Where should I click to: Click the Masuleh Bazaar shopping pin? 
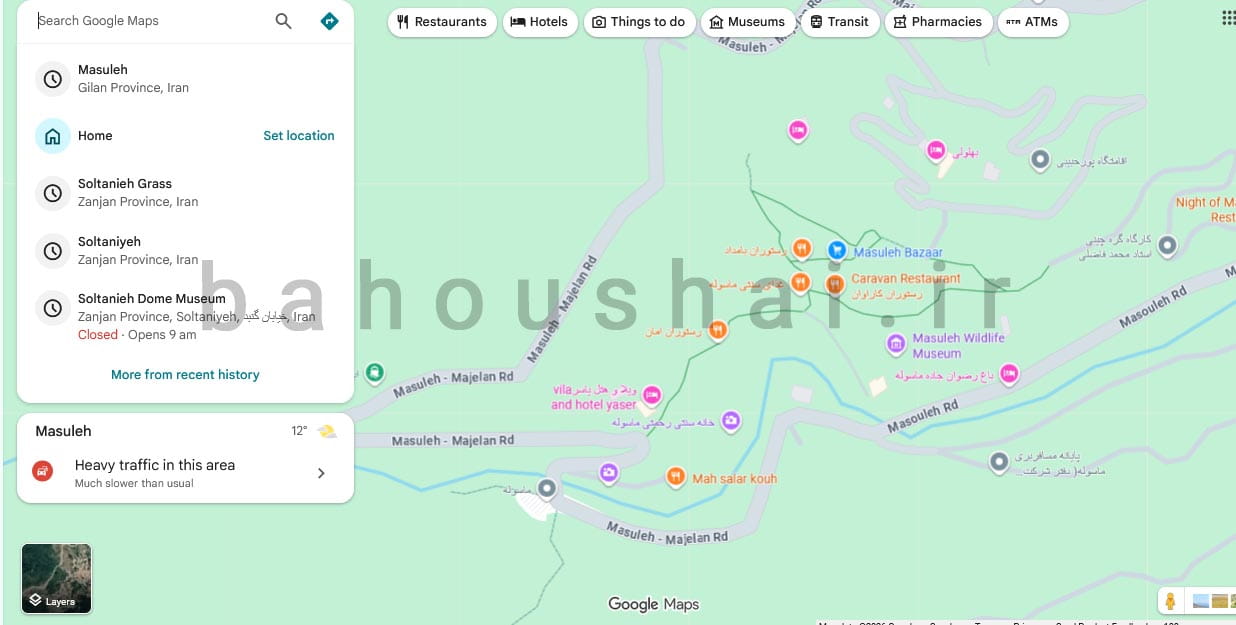click(x=838, y=249)
